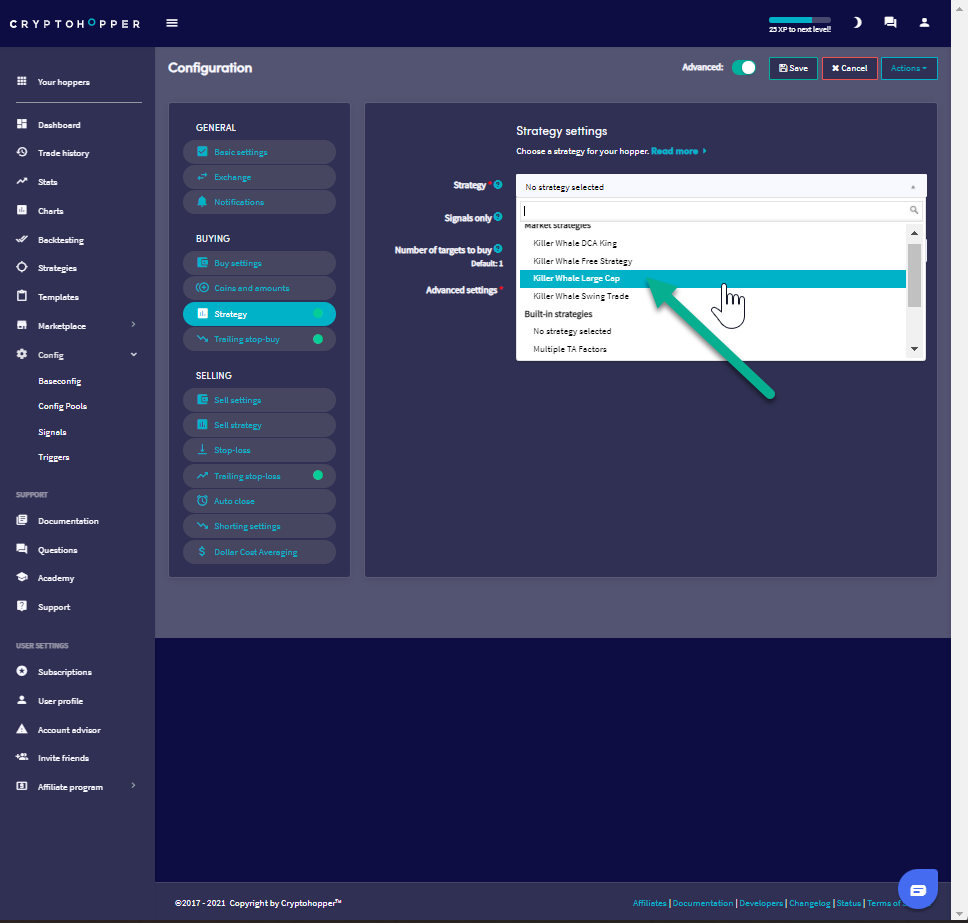Toggle dark mode moon icon
The image size is (968, 923).
[x=857, y=22]
